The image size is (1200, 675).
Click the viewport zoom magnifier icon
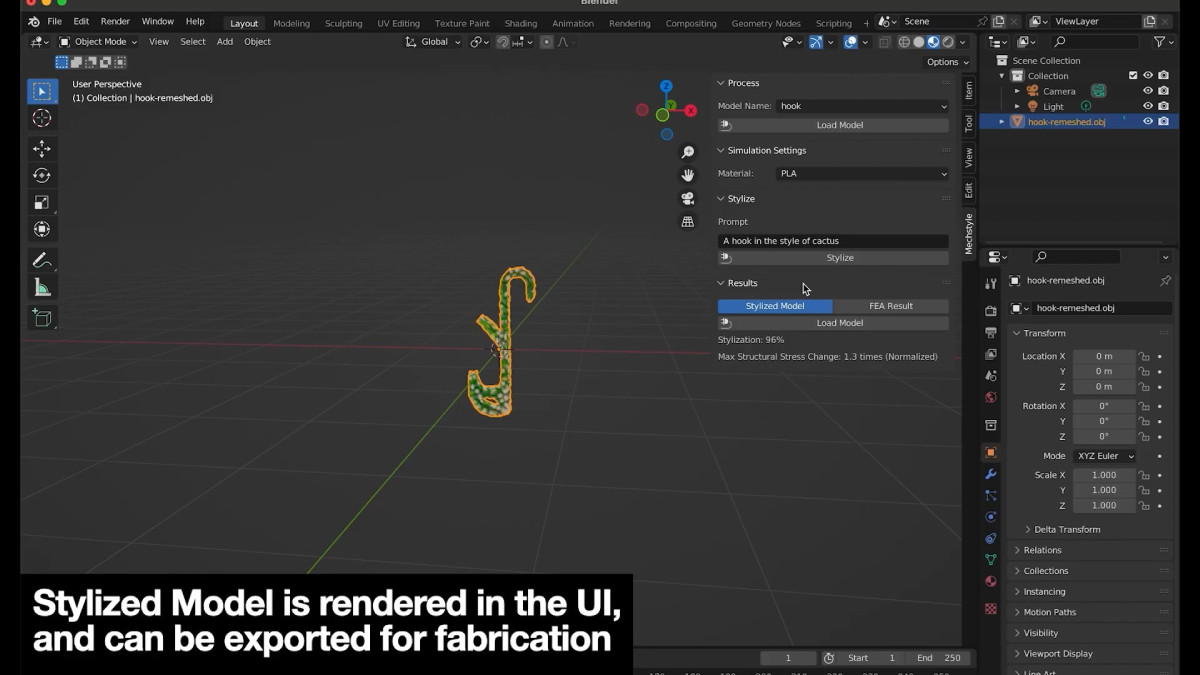[x=687, y=152]
